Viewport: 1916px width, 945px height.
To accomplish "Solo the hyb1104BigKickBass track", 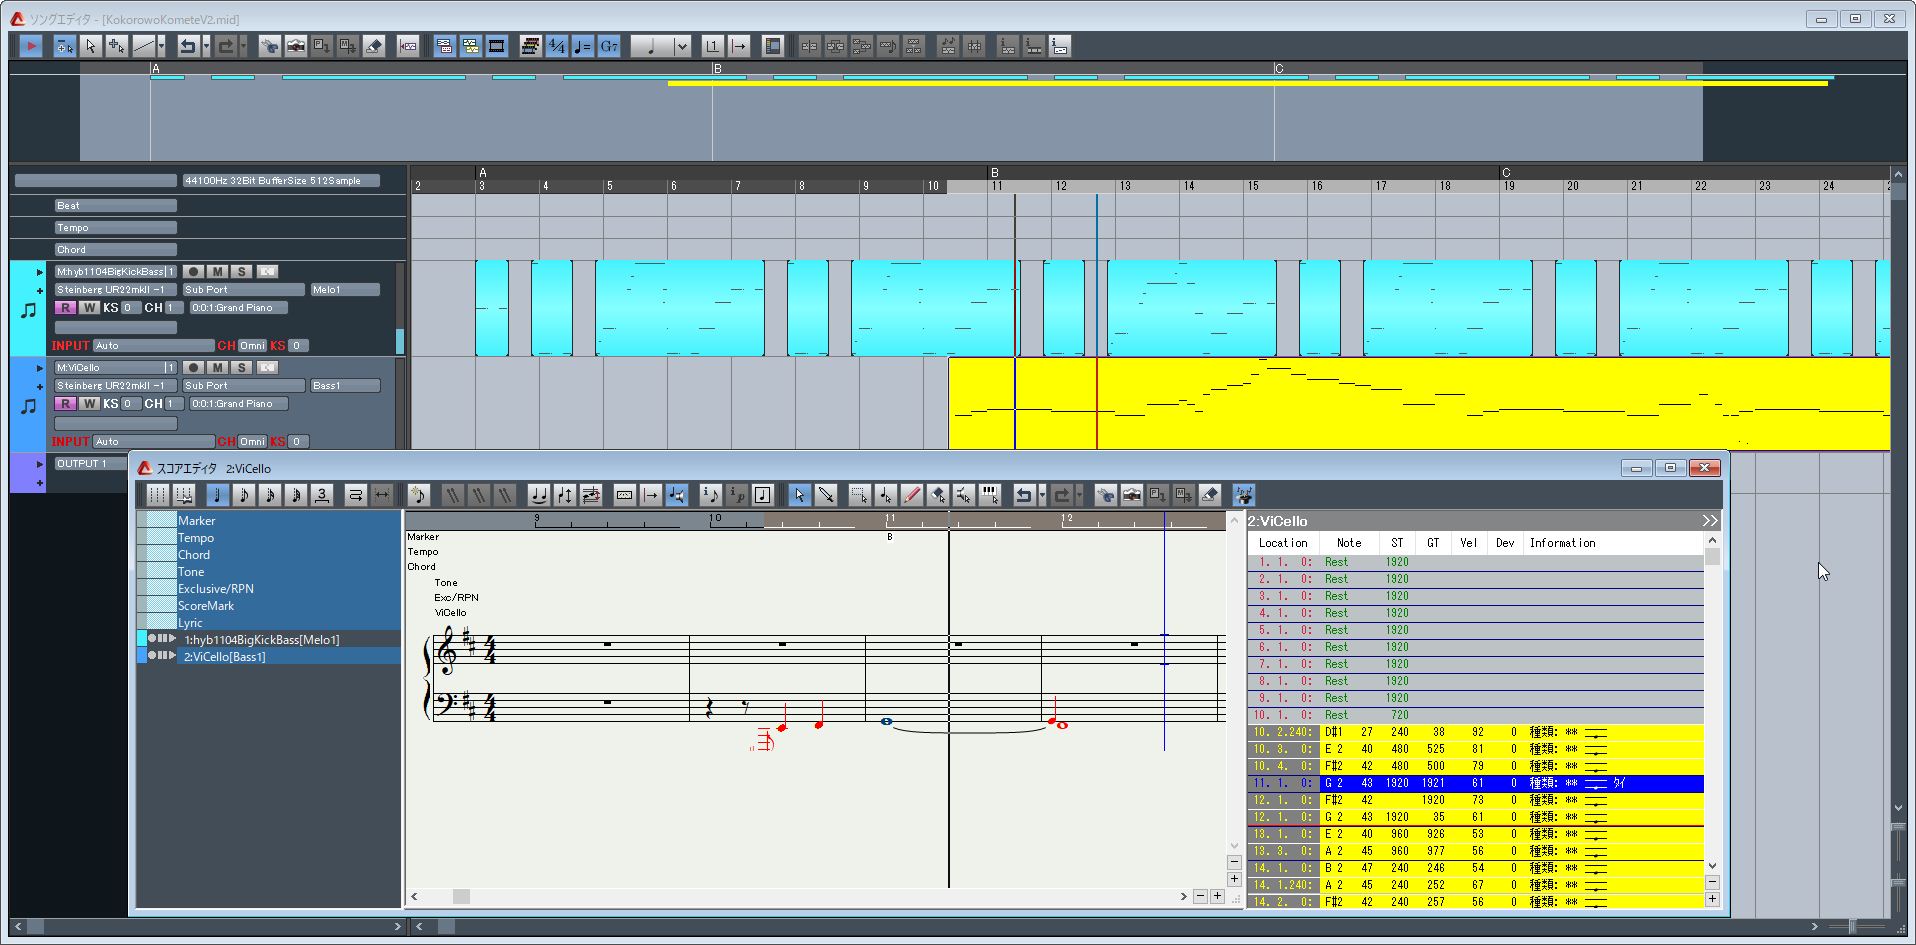I will (242, 272).
